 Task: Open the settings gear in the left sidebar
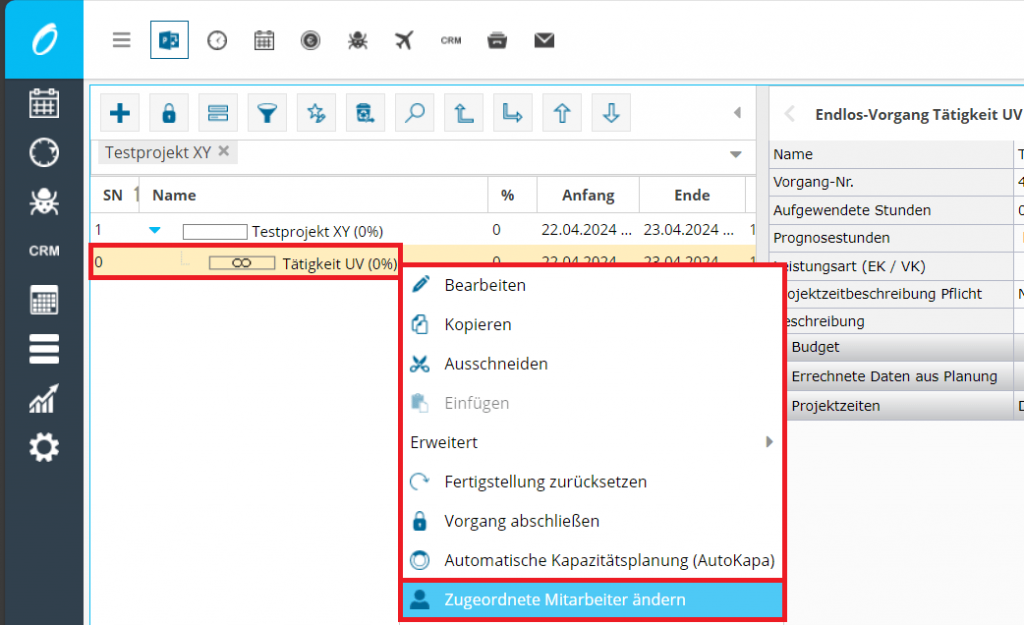pos(43,448)
